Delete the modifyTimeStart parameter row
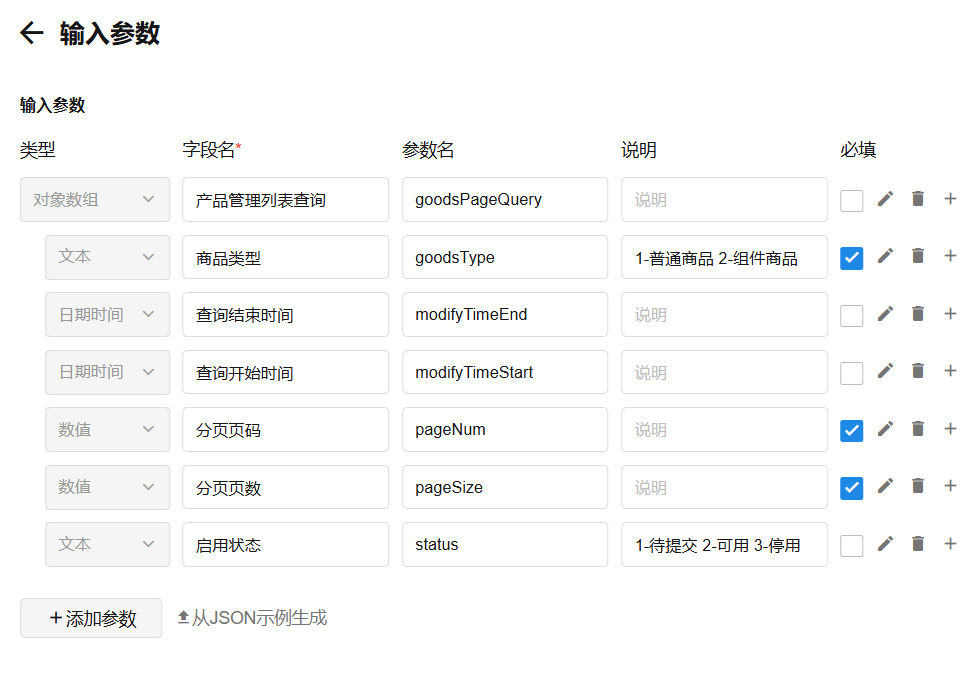 pyautogui.click(x=918, y=371)
